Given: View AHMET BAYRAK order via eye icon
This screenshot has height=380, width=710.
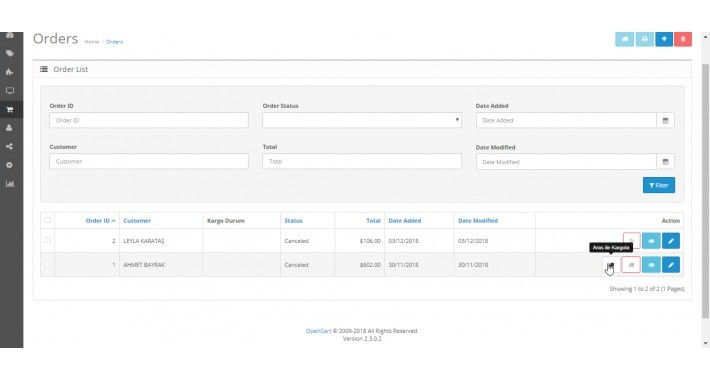Looking at the screenshot, I should [651, 265].
